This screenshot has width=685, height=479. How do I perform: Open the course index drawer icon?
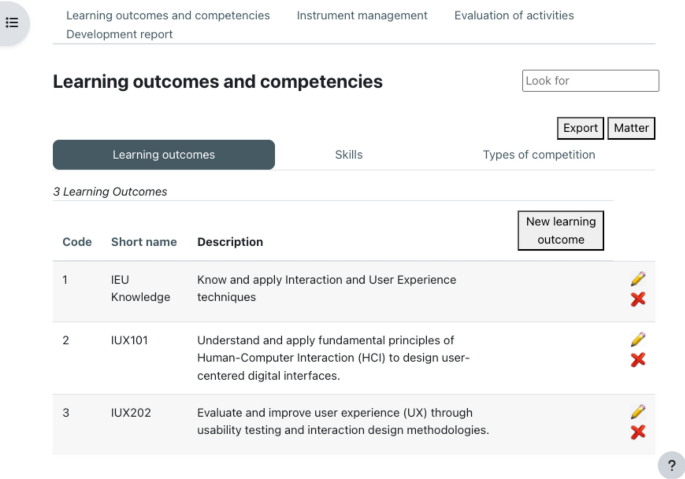coord(12,22)
